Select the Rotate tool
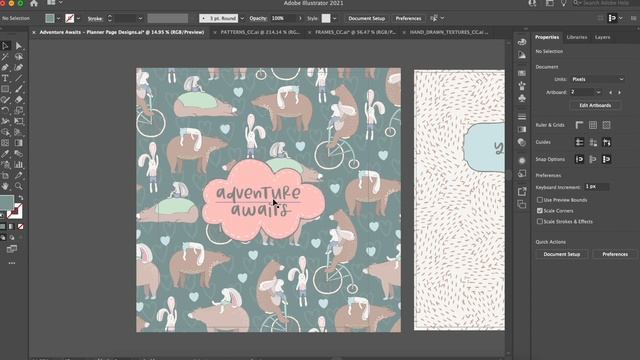Image resolution: width=640 pixels, height=360 pixels. (x=5, y=110)
